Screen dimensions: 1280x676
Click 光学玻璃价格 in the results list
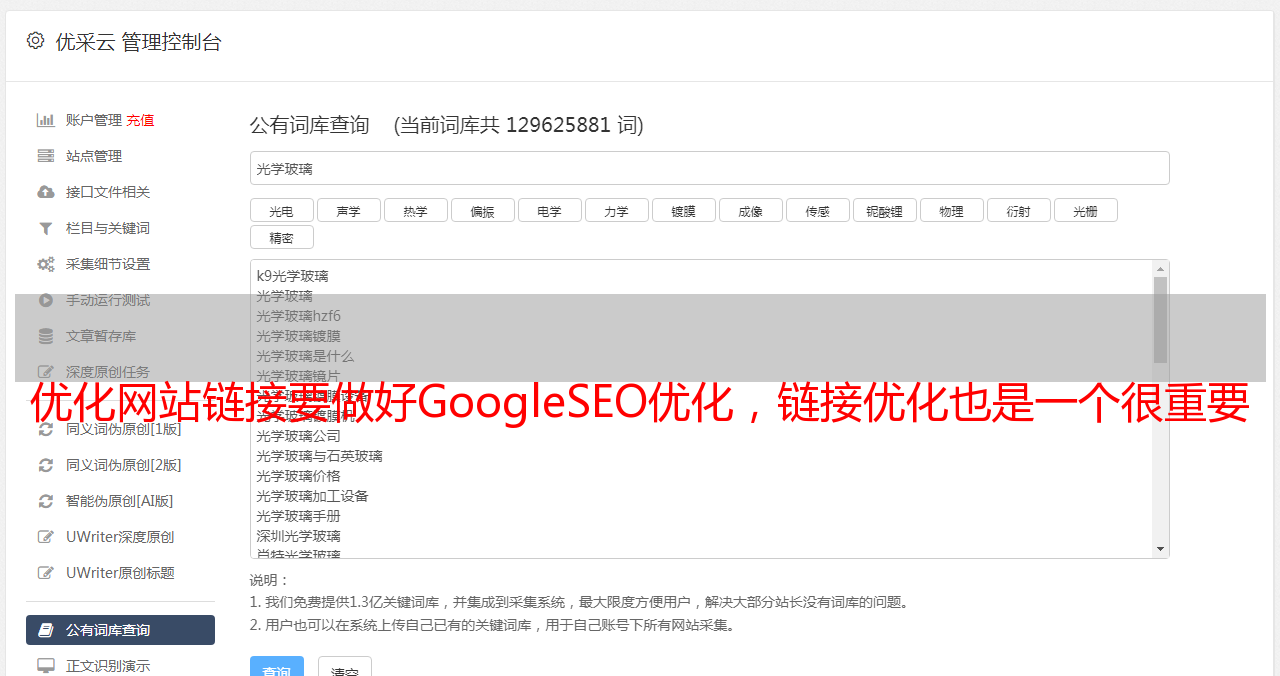point(298,476)
